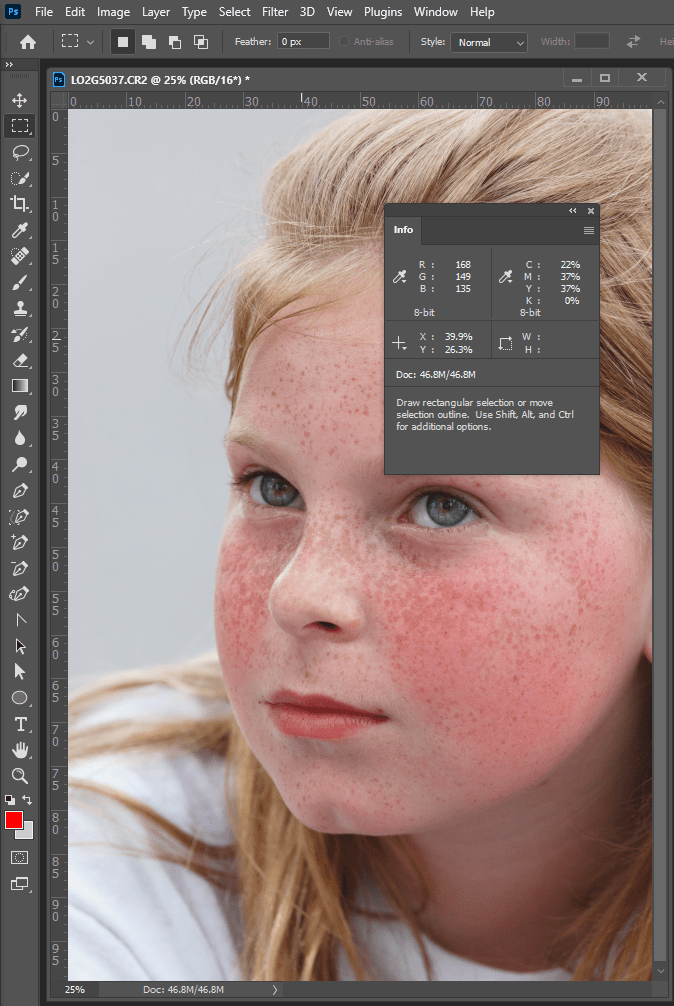Viewport: 674px width, 1006px height.
Task: Select the Blur tool
Action: tap(20, 438)
